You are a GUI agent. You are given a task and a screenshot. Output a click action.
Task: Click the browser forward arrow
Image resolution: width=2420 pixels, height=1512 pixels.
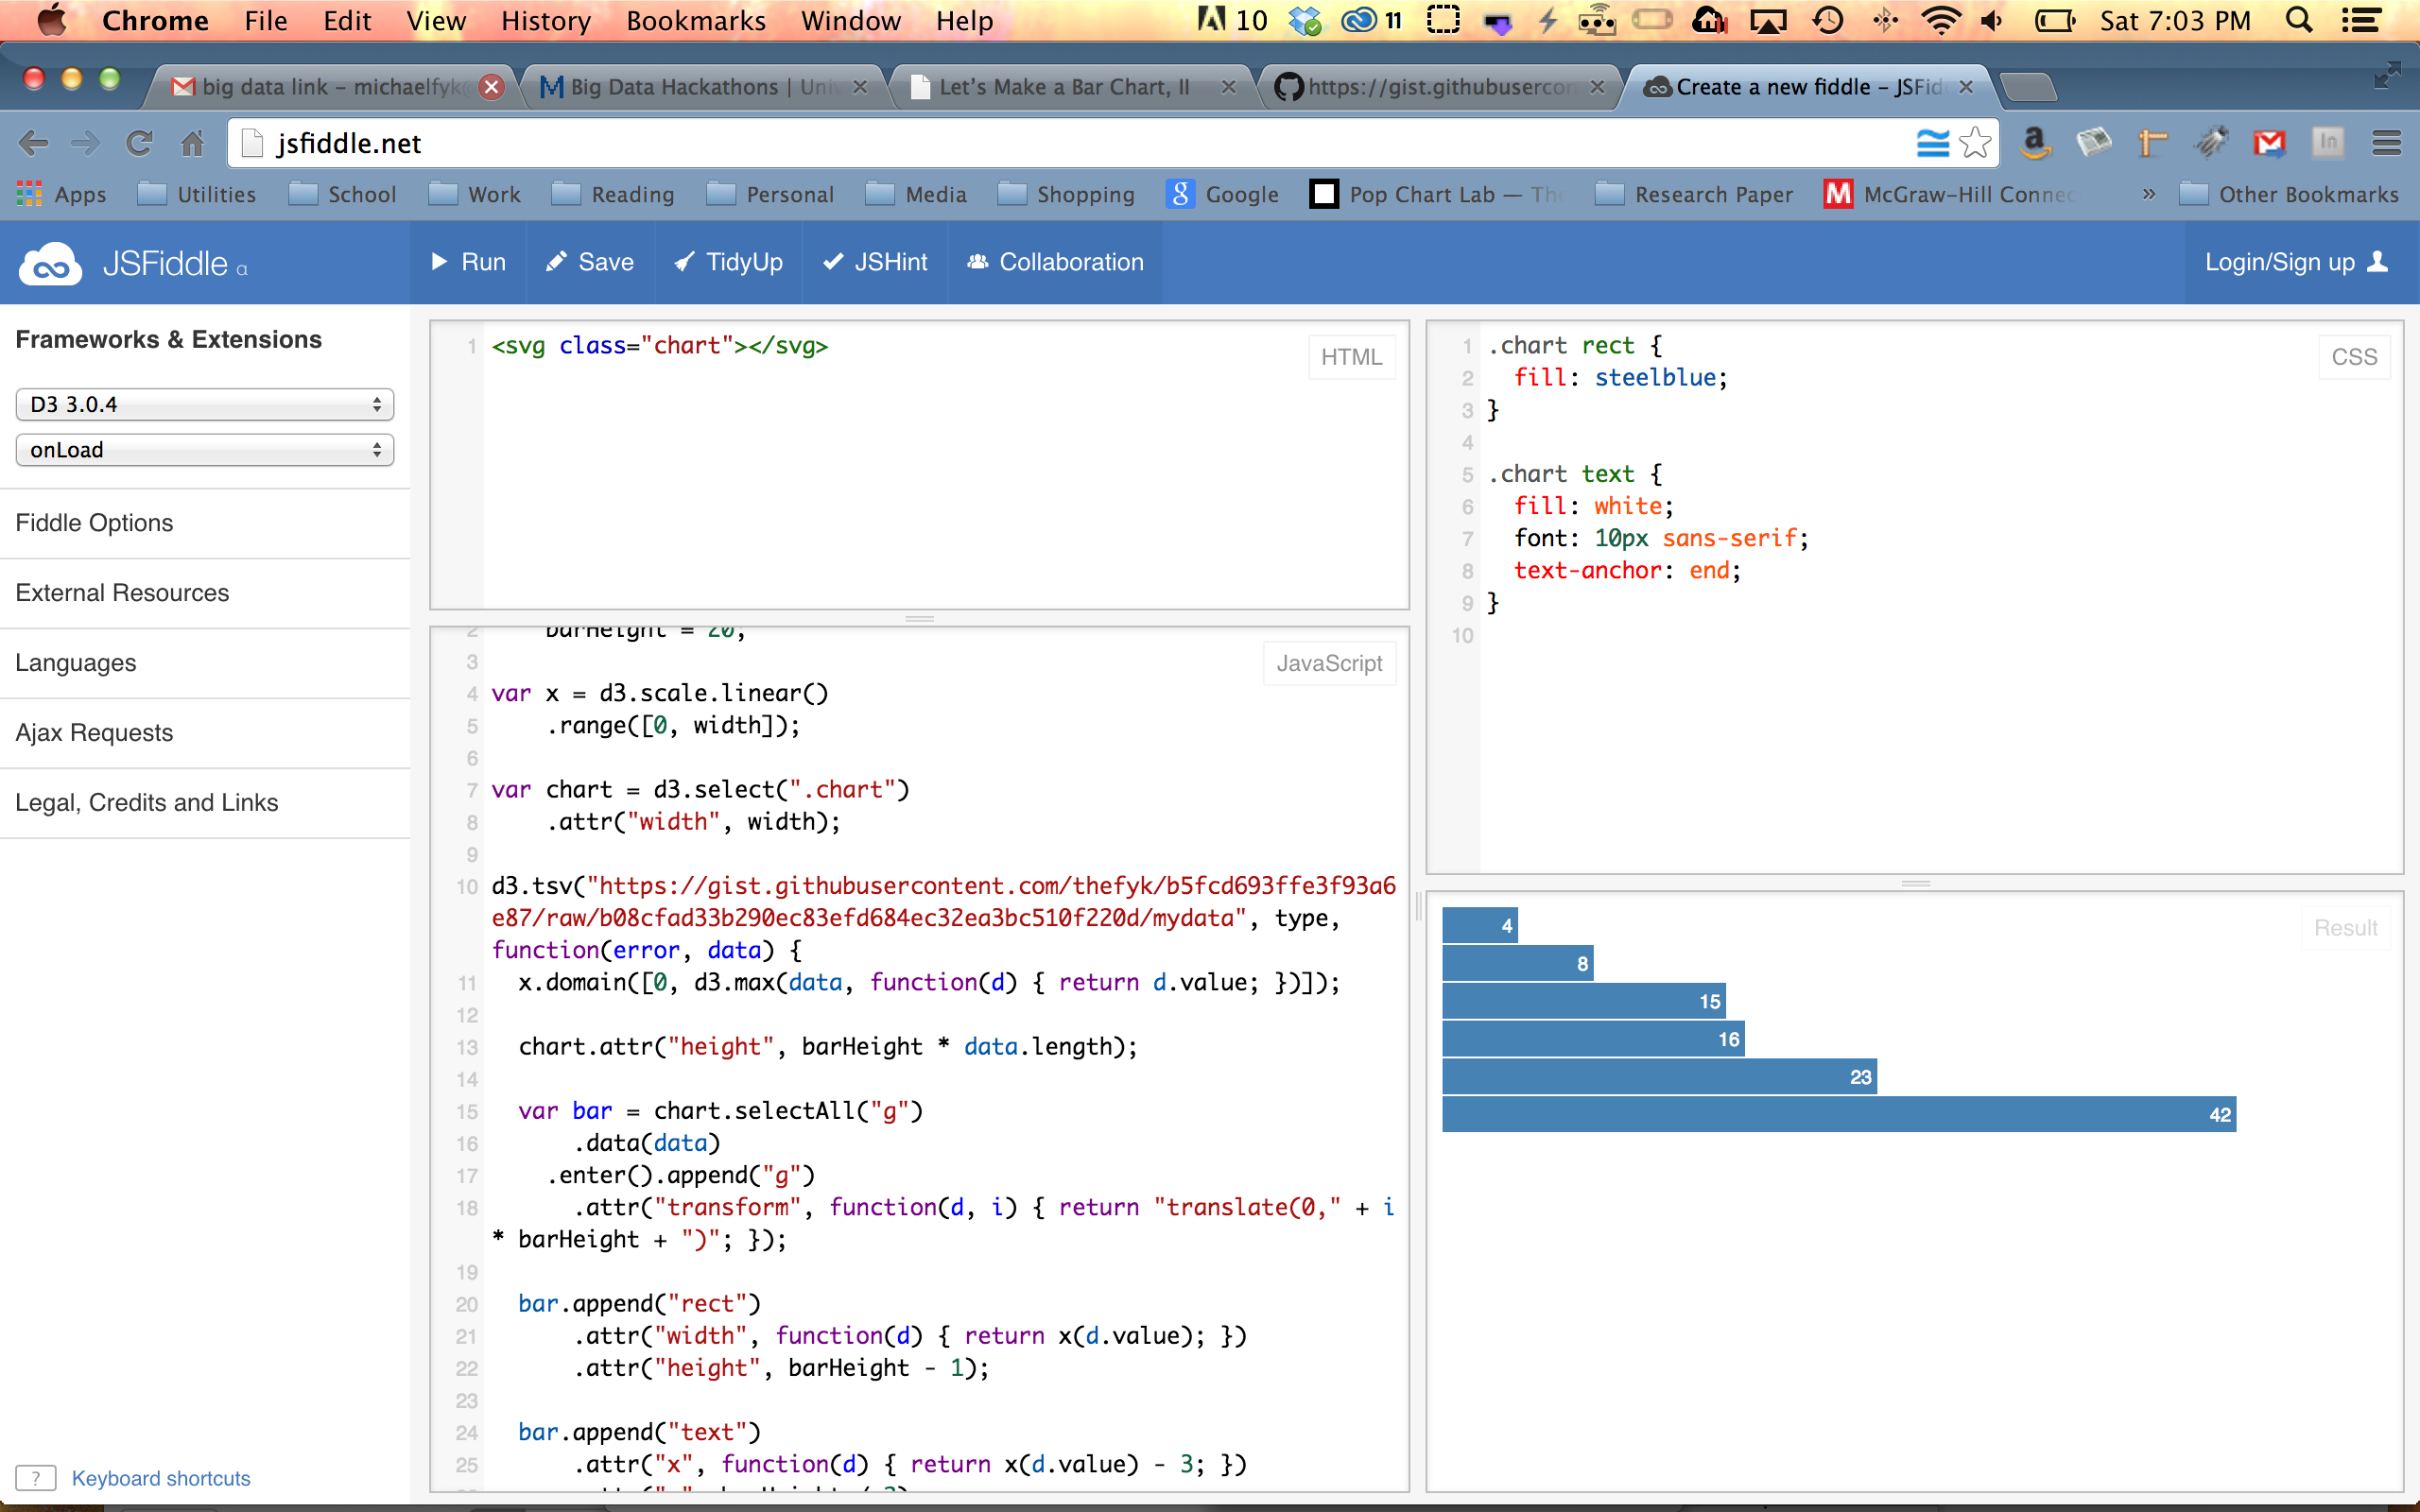(86, 144)
